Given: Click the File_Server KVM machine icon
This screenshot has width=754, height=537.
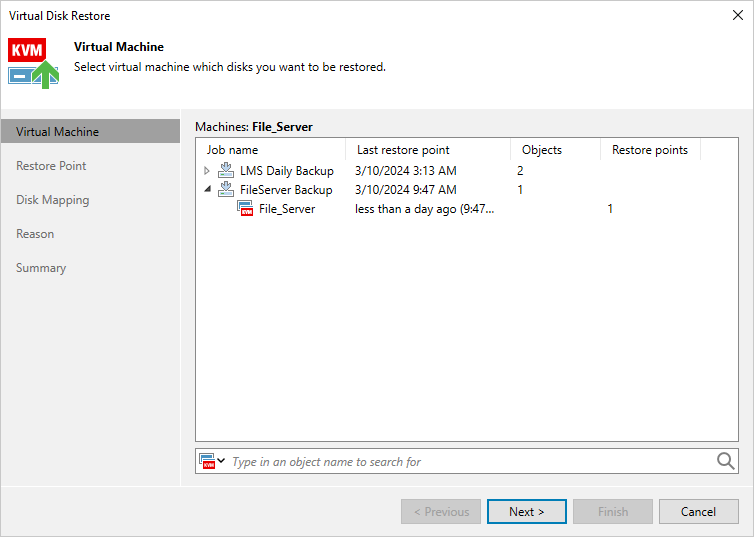Looking at the screenshot, I should pos(245,209).
